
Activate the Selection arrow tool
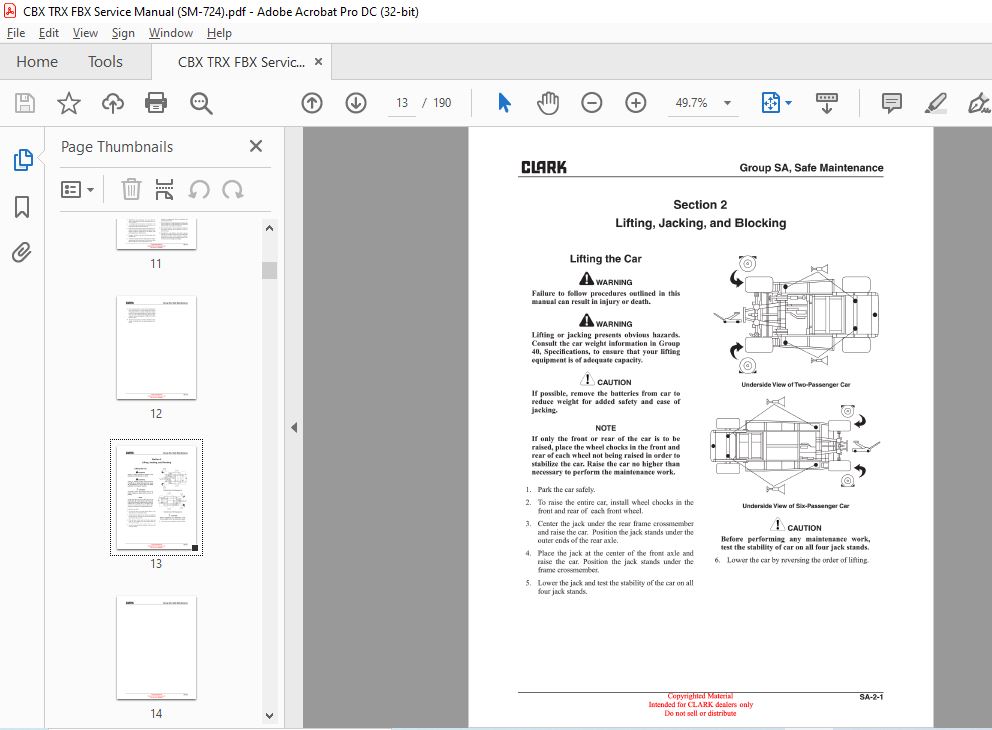(504, 102)
